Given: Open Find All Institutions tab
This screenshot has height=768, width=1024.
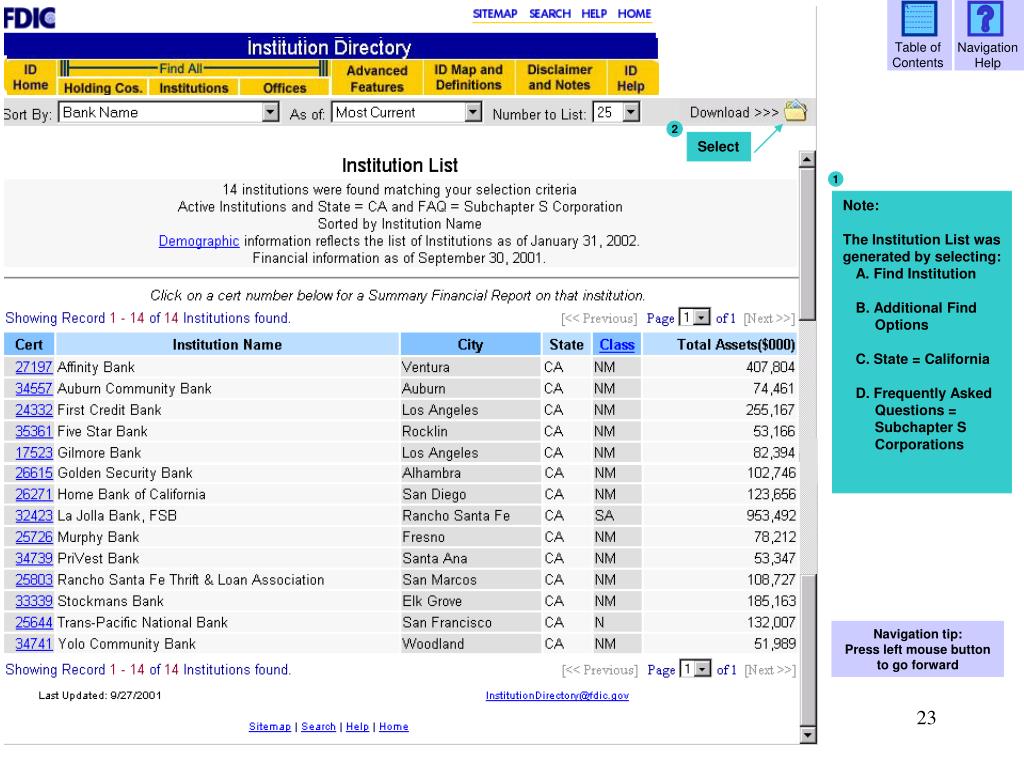Looking at the screenshot, I should pos(194,88).
